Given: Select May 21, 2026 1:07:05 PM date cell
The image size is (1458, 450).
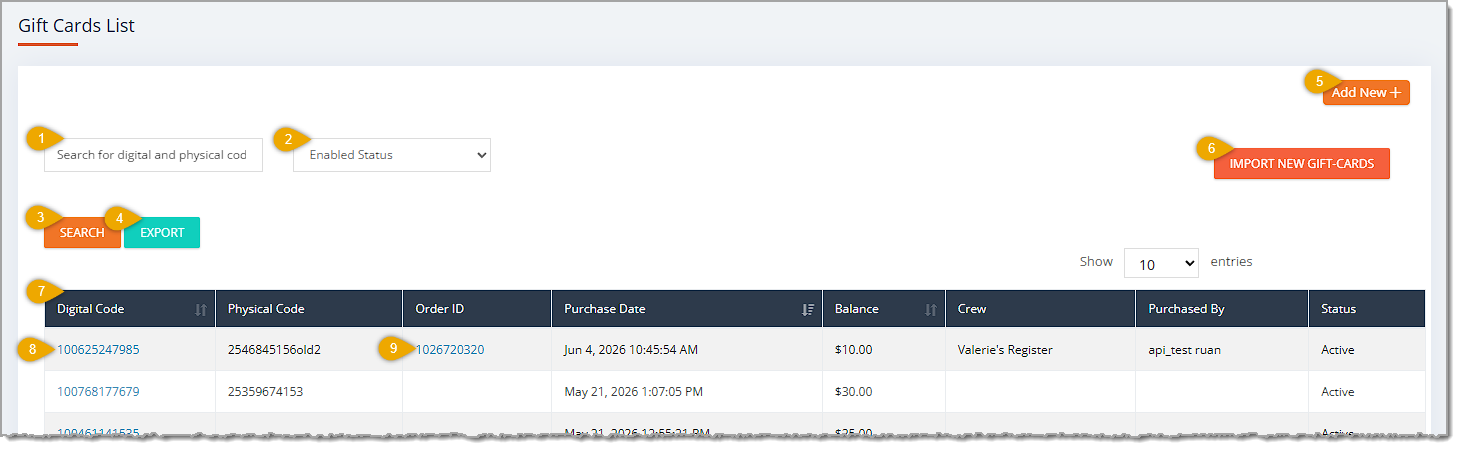Looking at the screenshot, I should point(687,392).
